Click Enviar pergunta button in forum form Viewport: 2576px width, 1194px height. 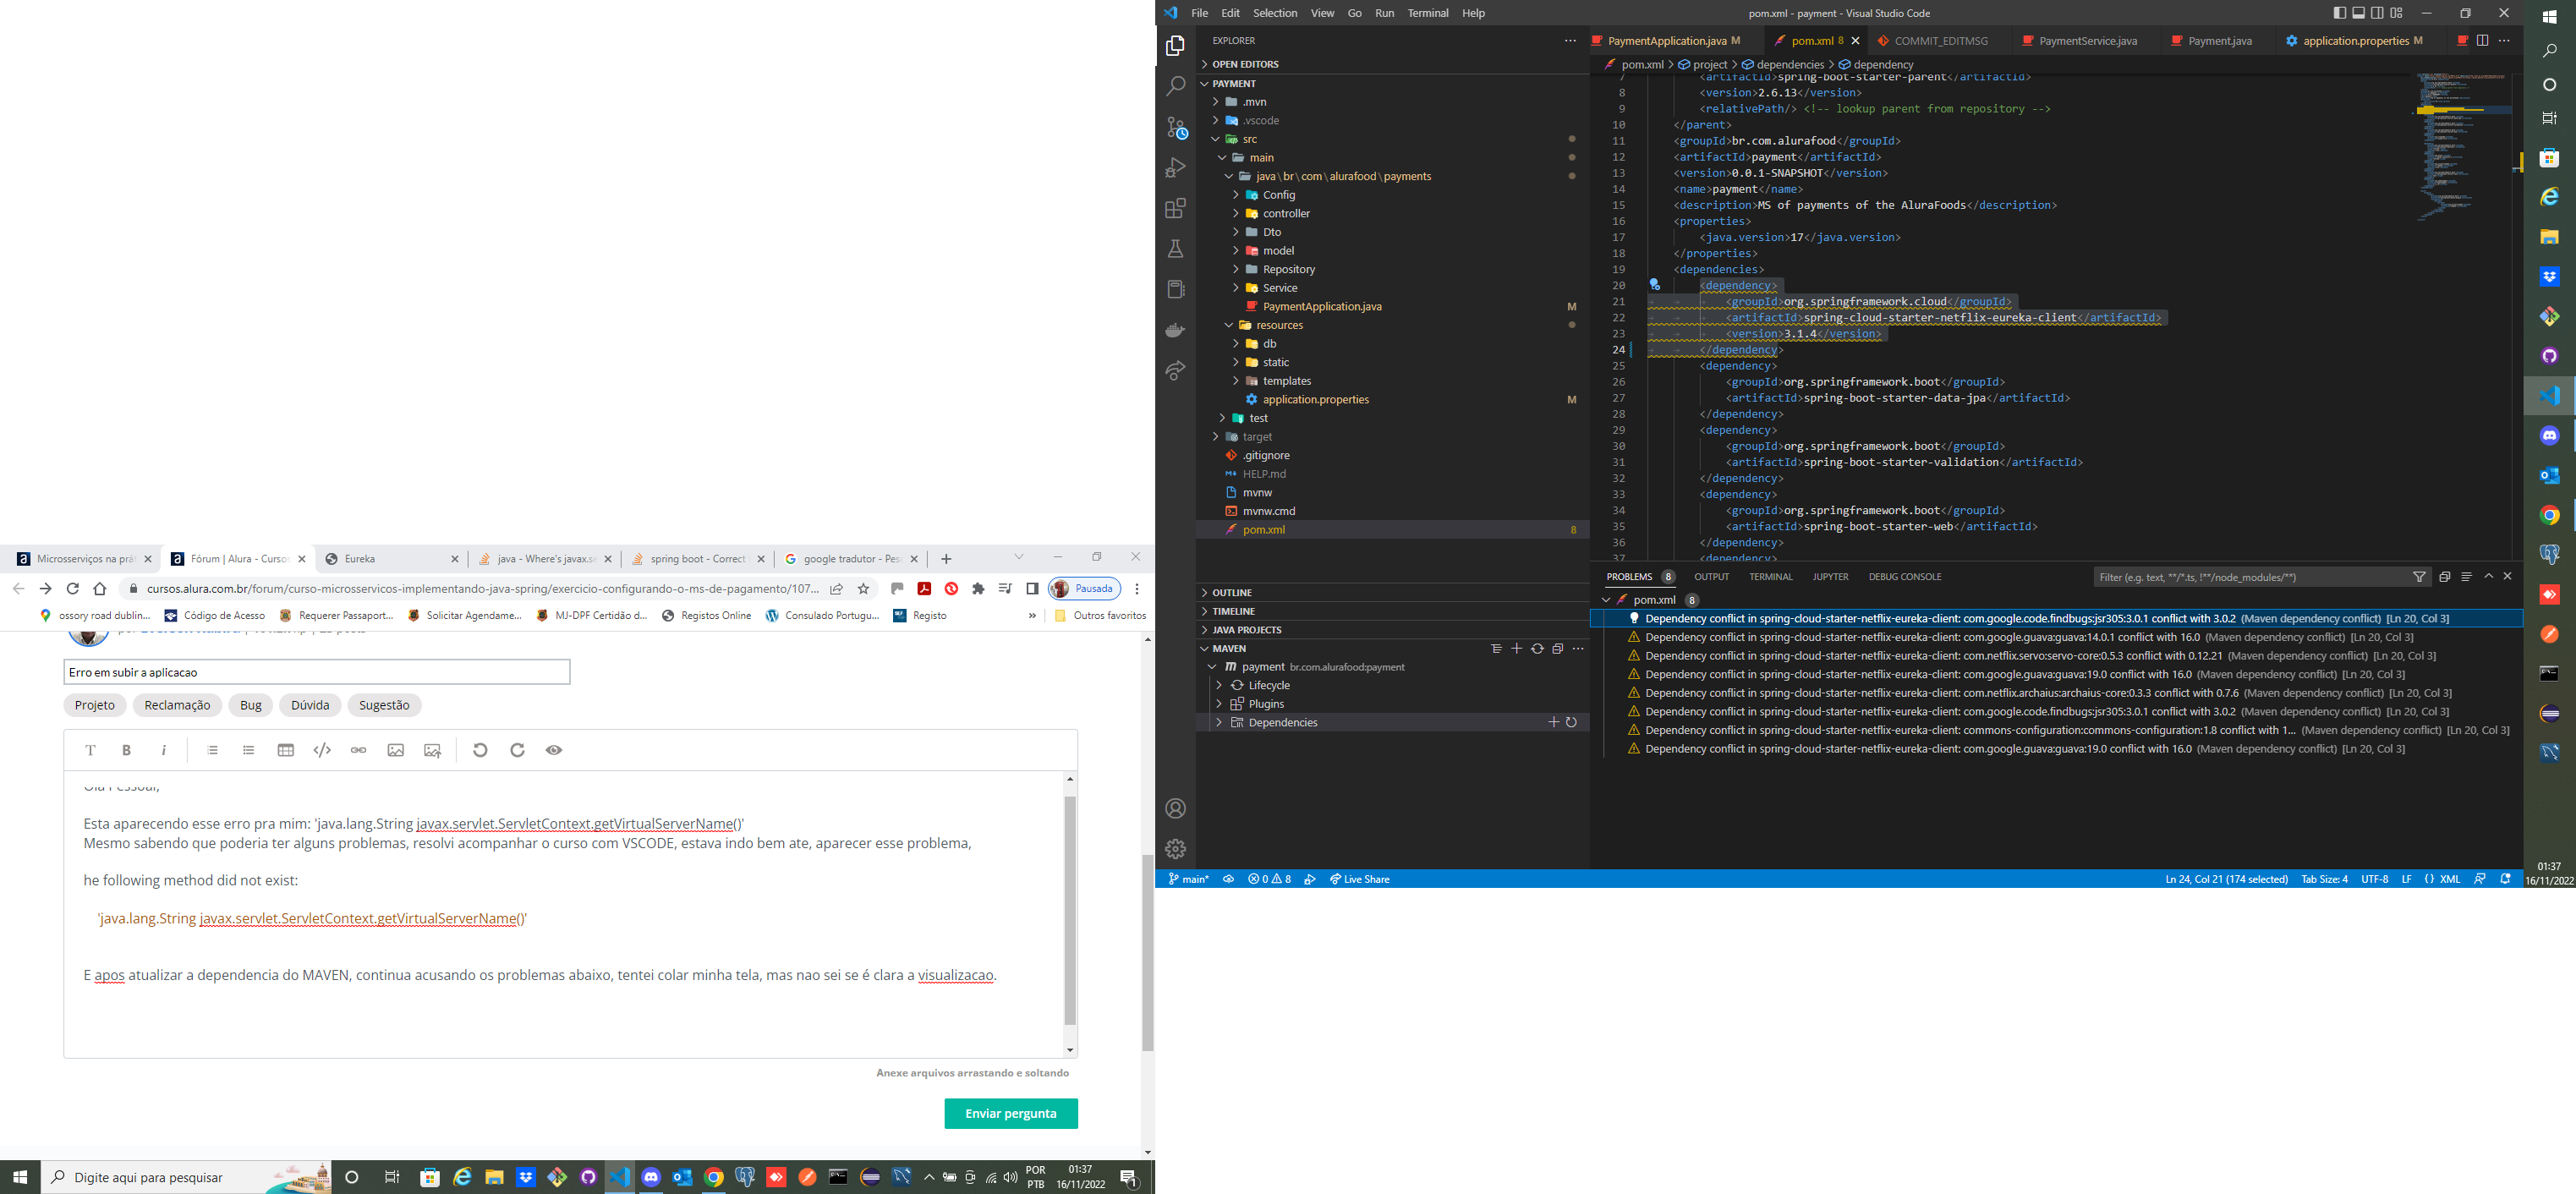coord(1009,1114)
